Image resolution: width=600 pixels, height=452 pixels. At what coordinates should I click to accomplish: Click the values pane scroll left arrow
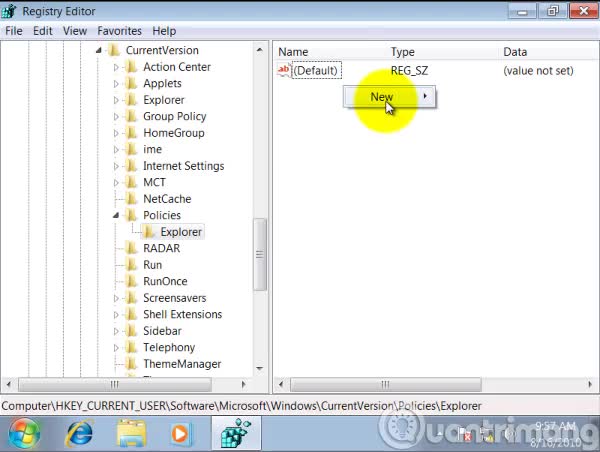(x=281, y=384)
